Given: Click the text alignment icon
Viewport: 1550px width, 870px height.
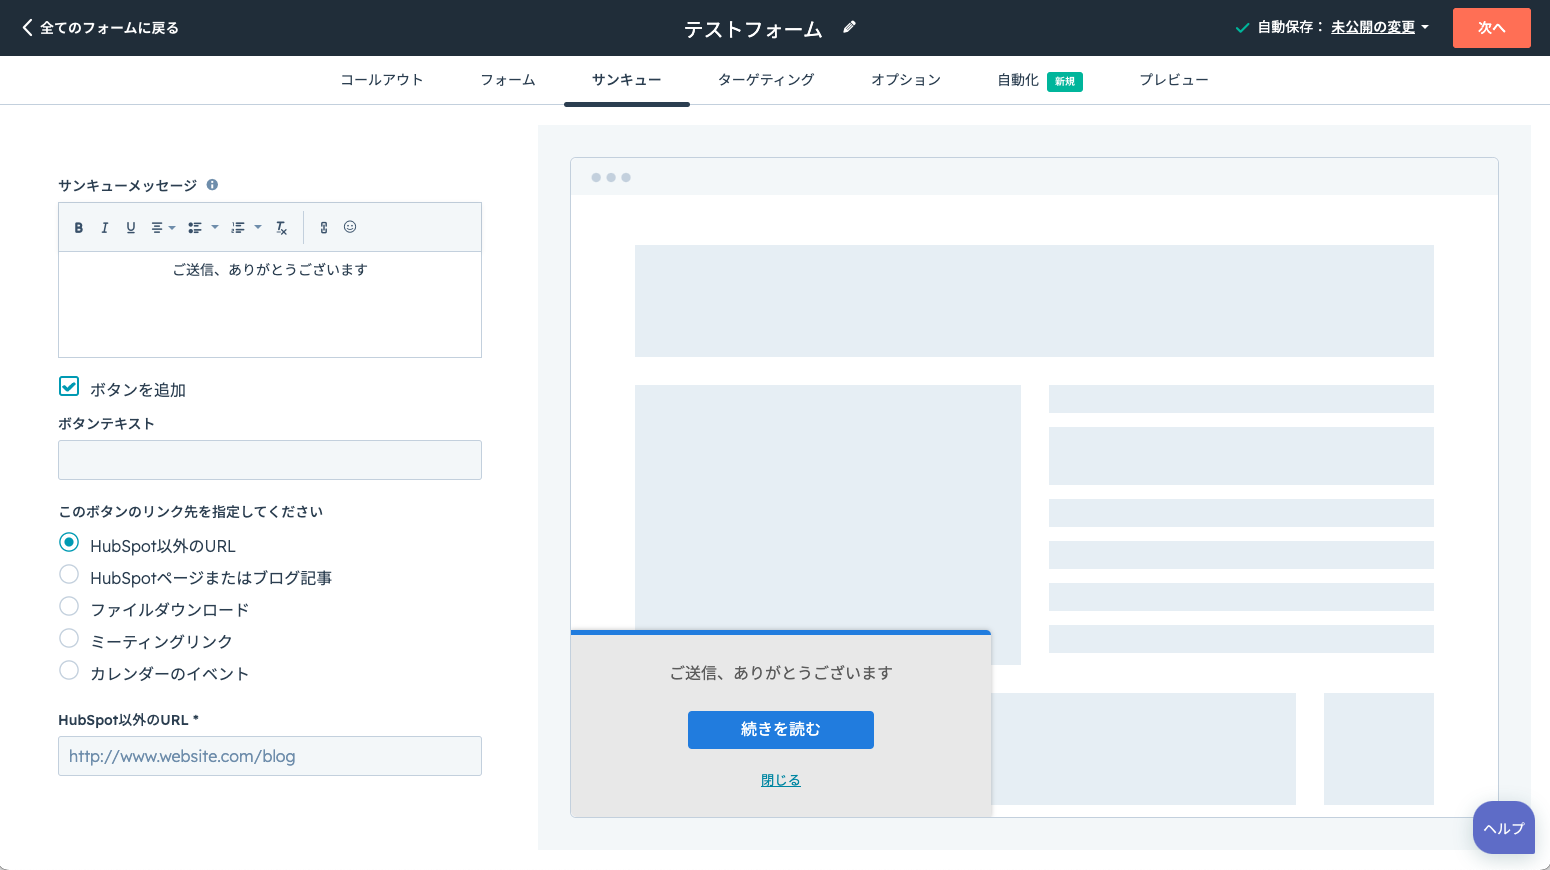Looking at the screenshot, I should [x=157, y=228].
